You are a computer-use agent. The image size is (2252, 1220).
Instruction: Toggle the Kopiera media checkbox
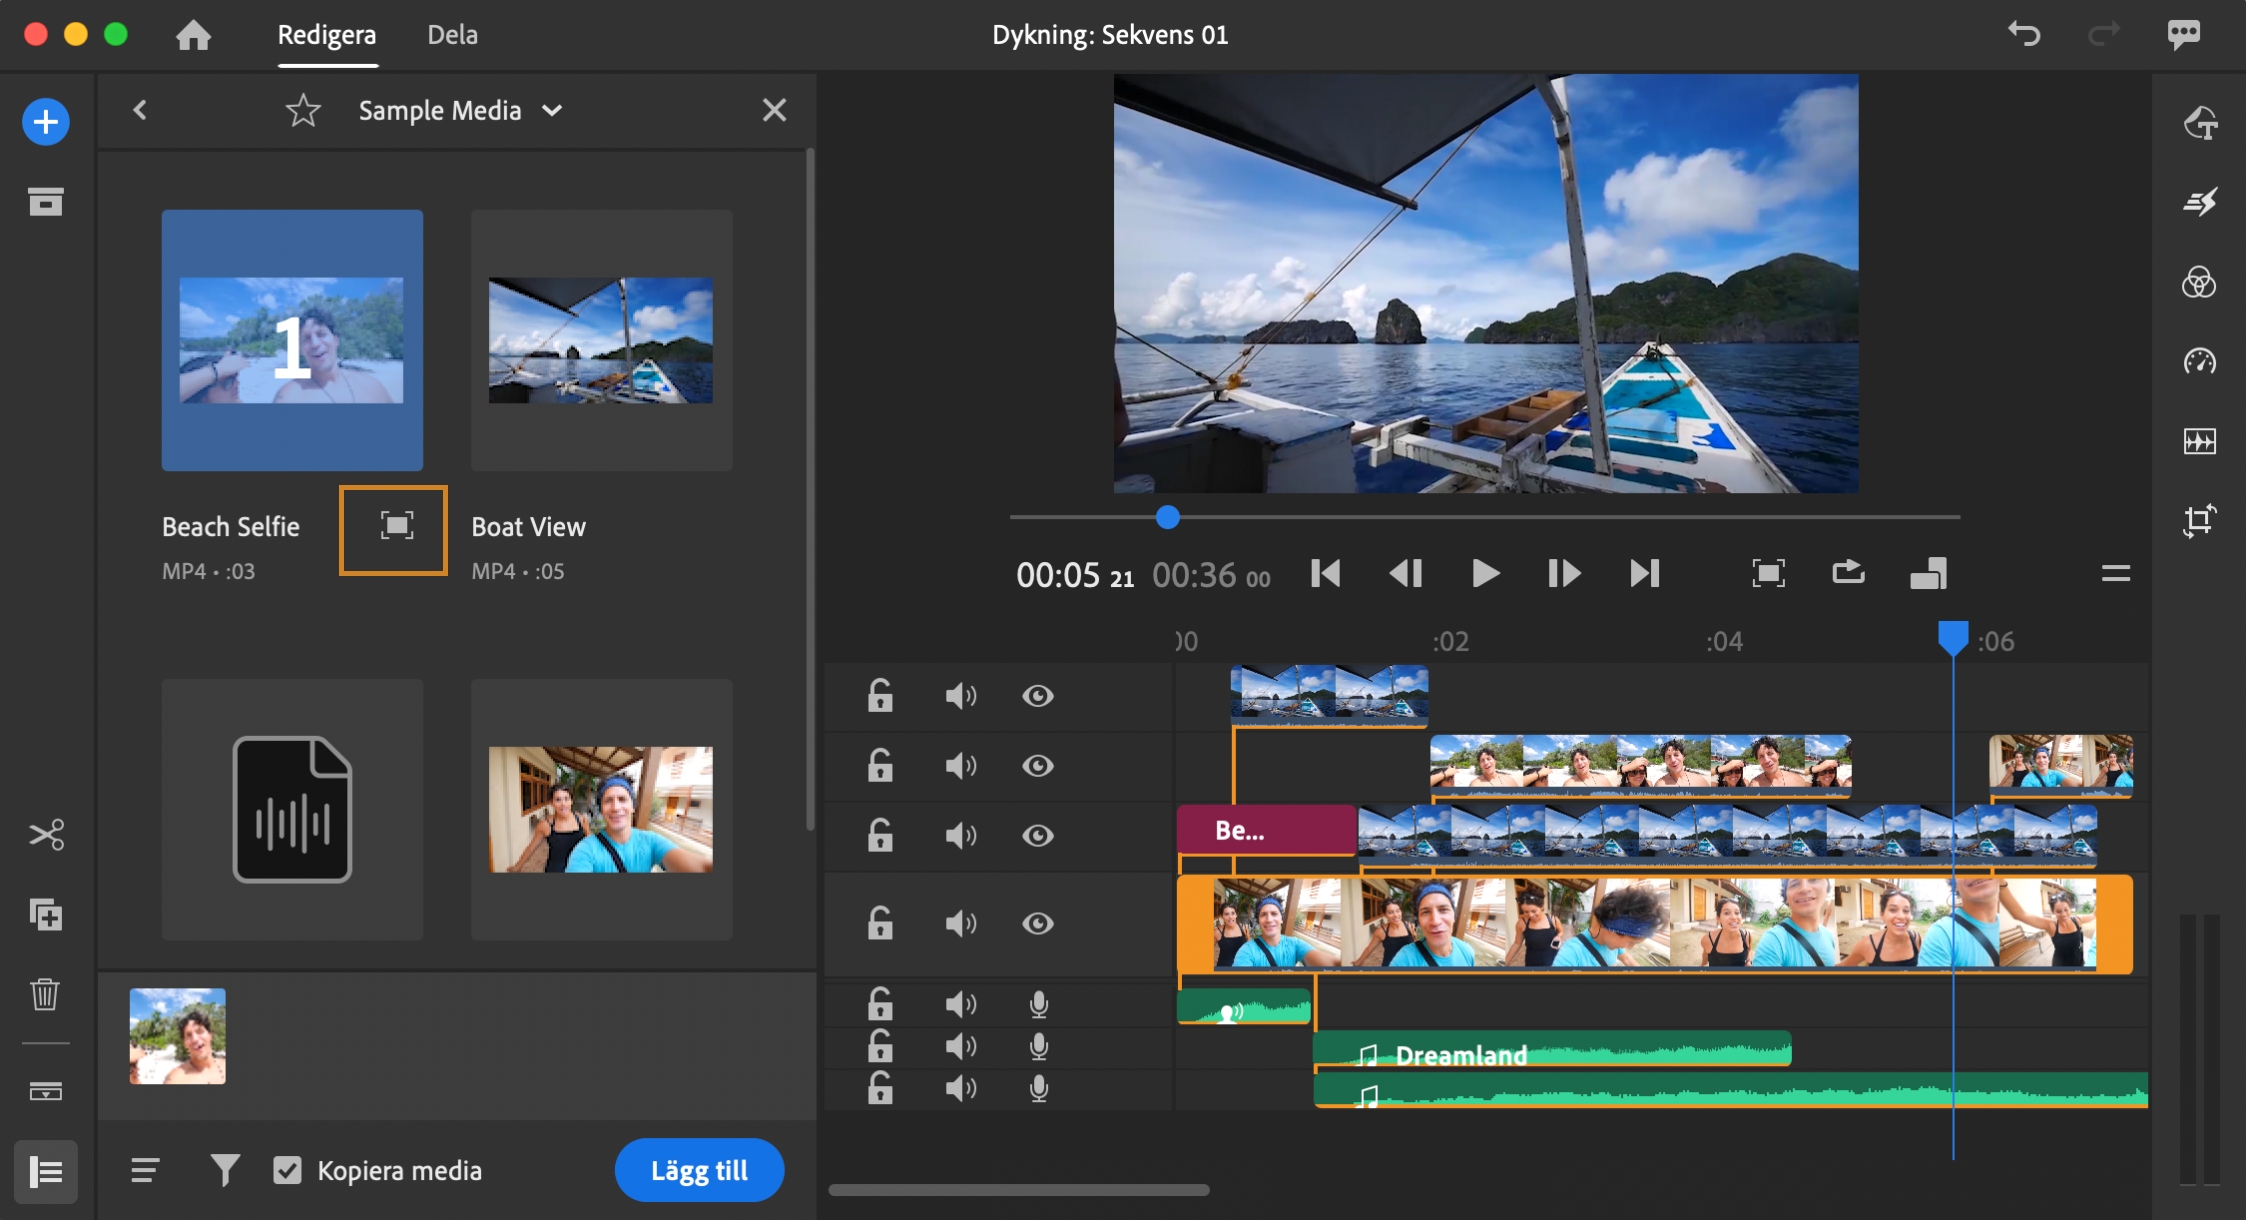pyautogui.click(x=288, y=1170)
